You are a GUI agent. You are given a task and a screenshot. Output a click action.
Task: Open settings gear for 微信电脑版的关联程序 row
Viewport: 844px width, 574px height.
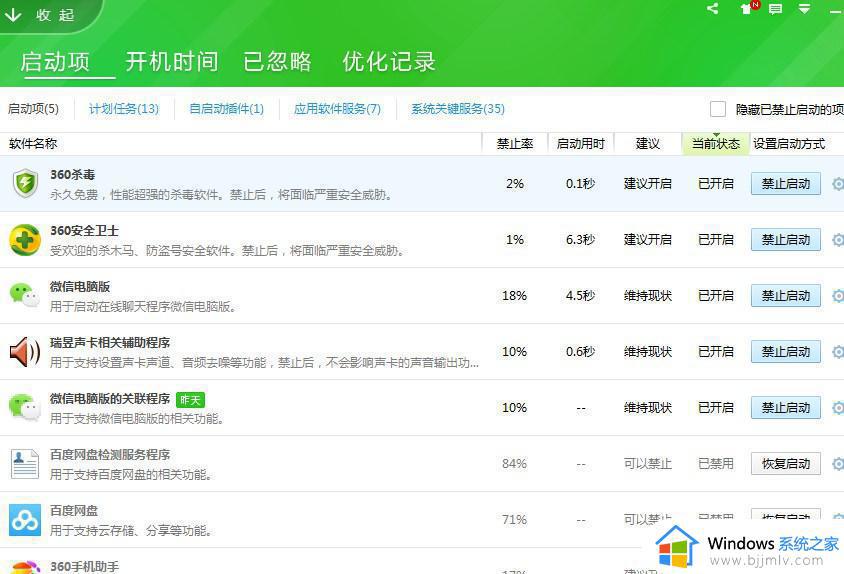point(838,408)
